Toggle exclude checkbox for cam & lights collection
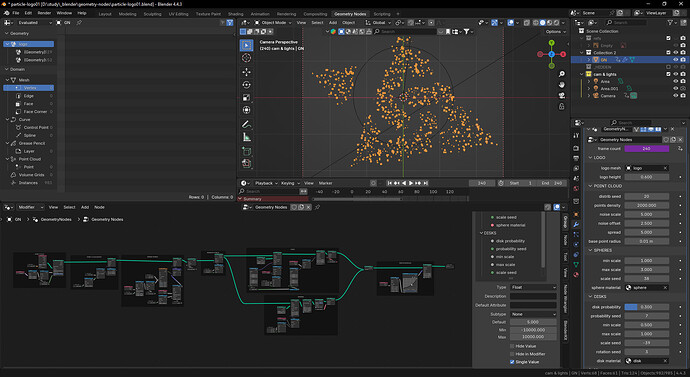 [668, 74]
